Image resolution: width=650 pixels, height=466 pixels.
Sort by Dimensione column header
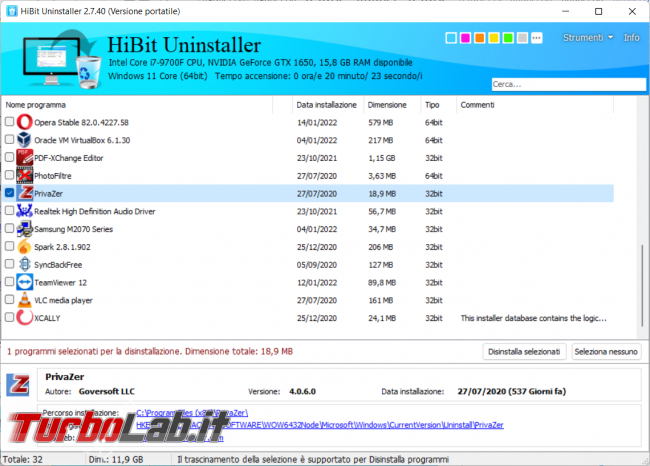(392, 105)
